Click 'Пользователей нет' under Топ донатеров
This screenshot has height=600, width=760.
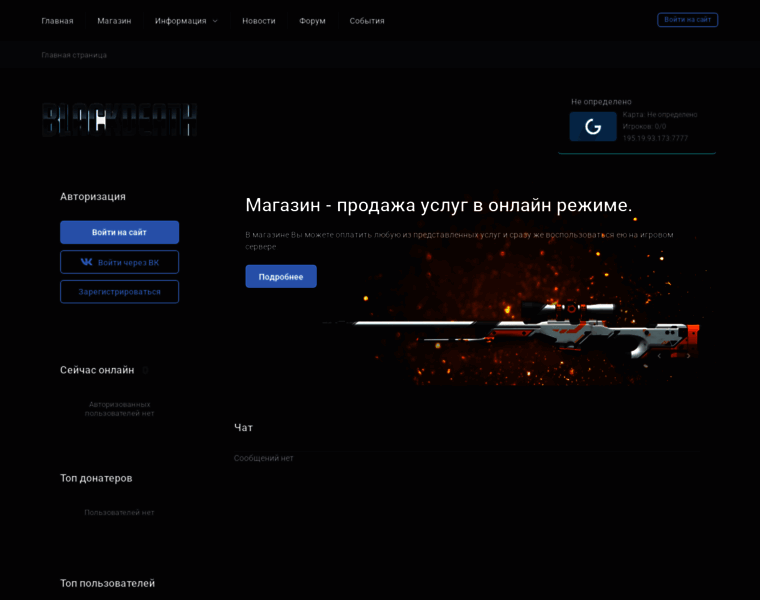tap(119, 512)
